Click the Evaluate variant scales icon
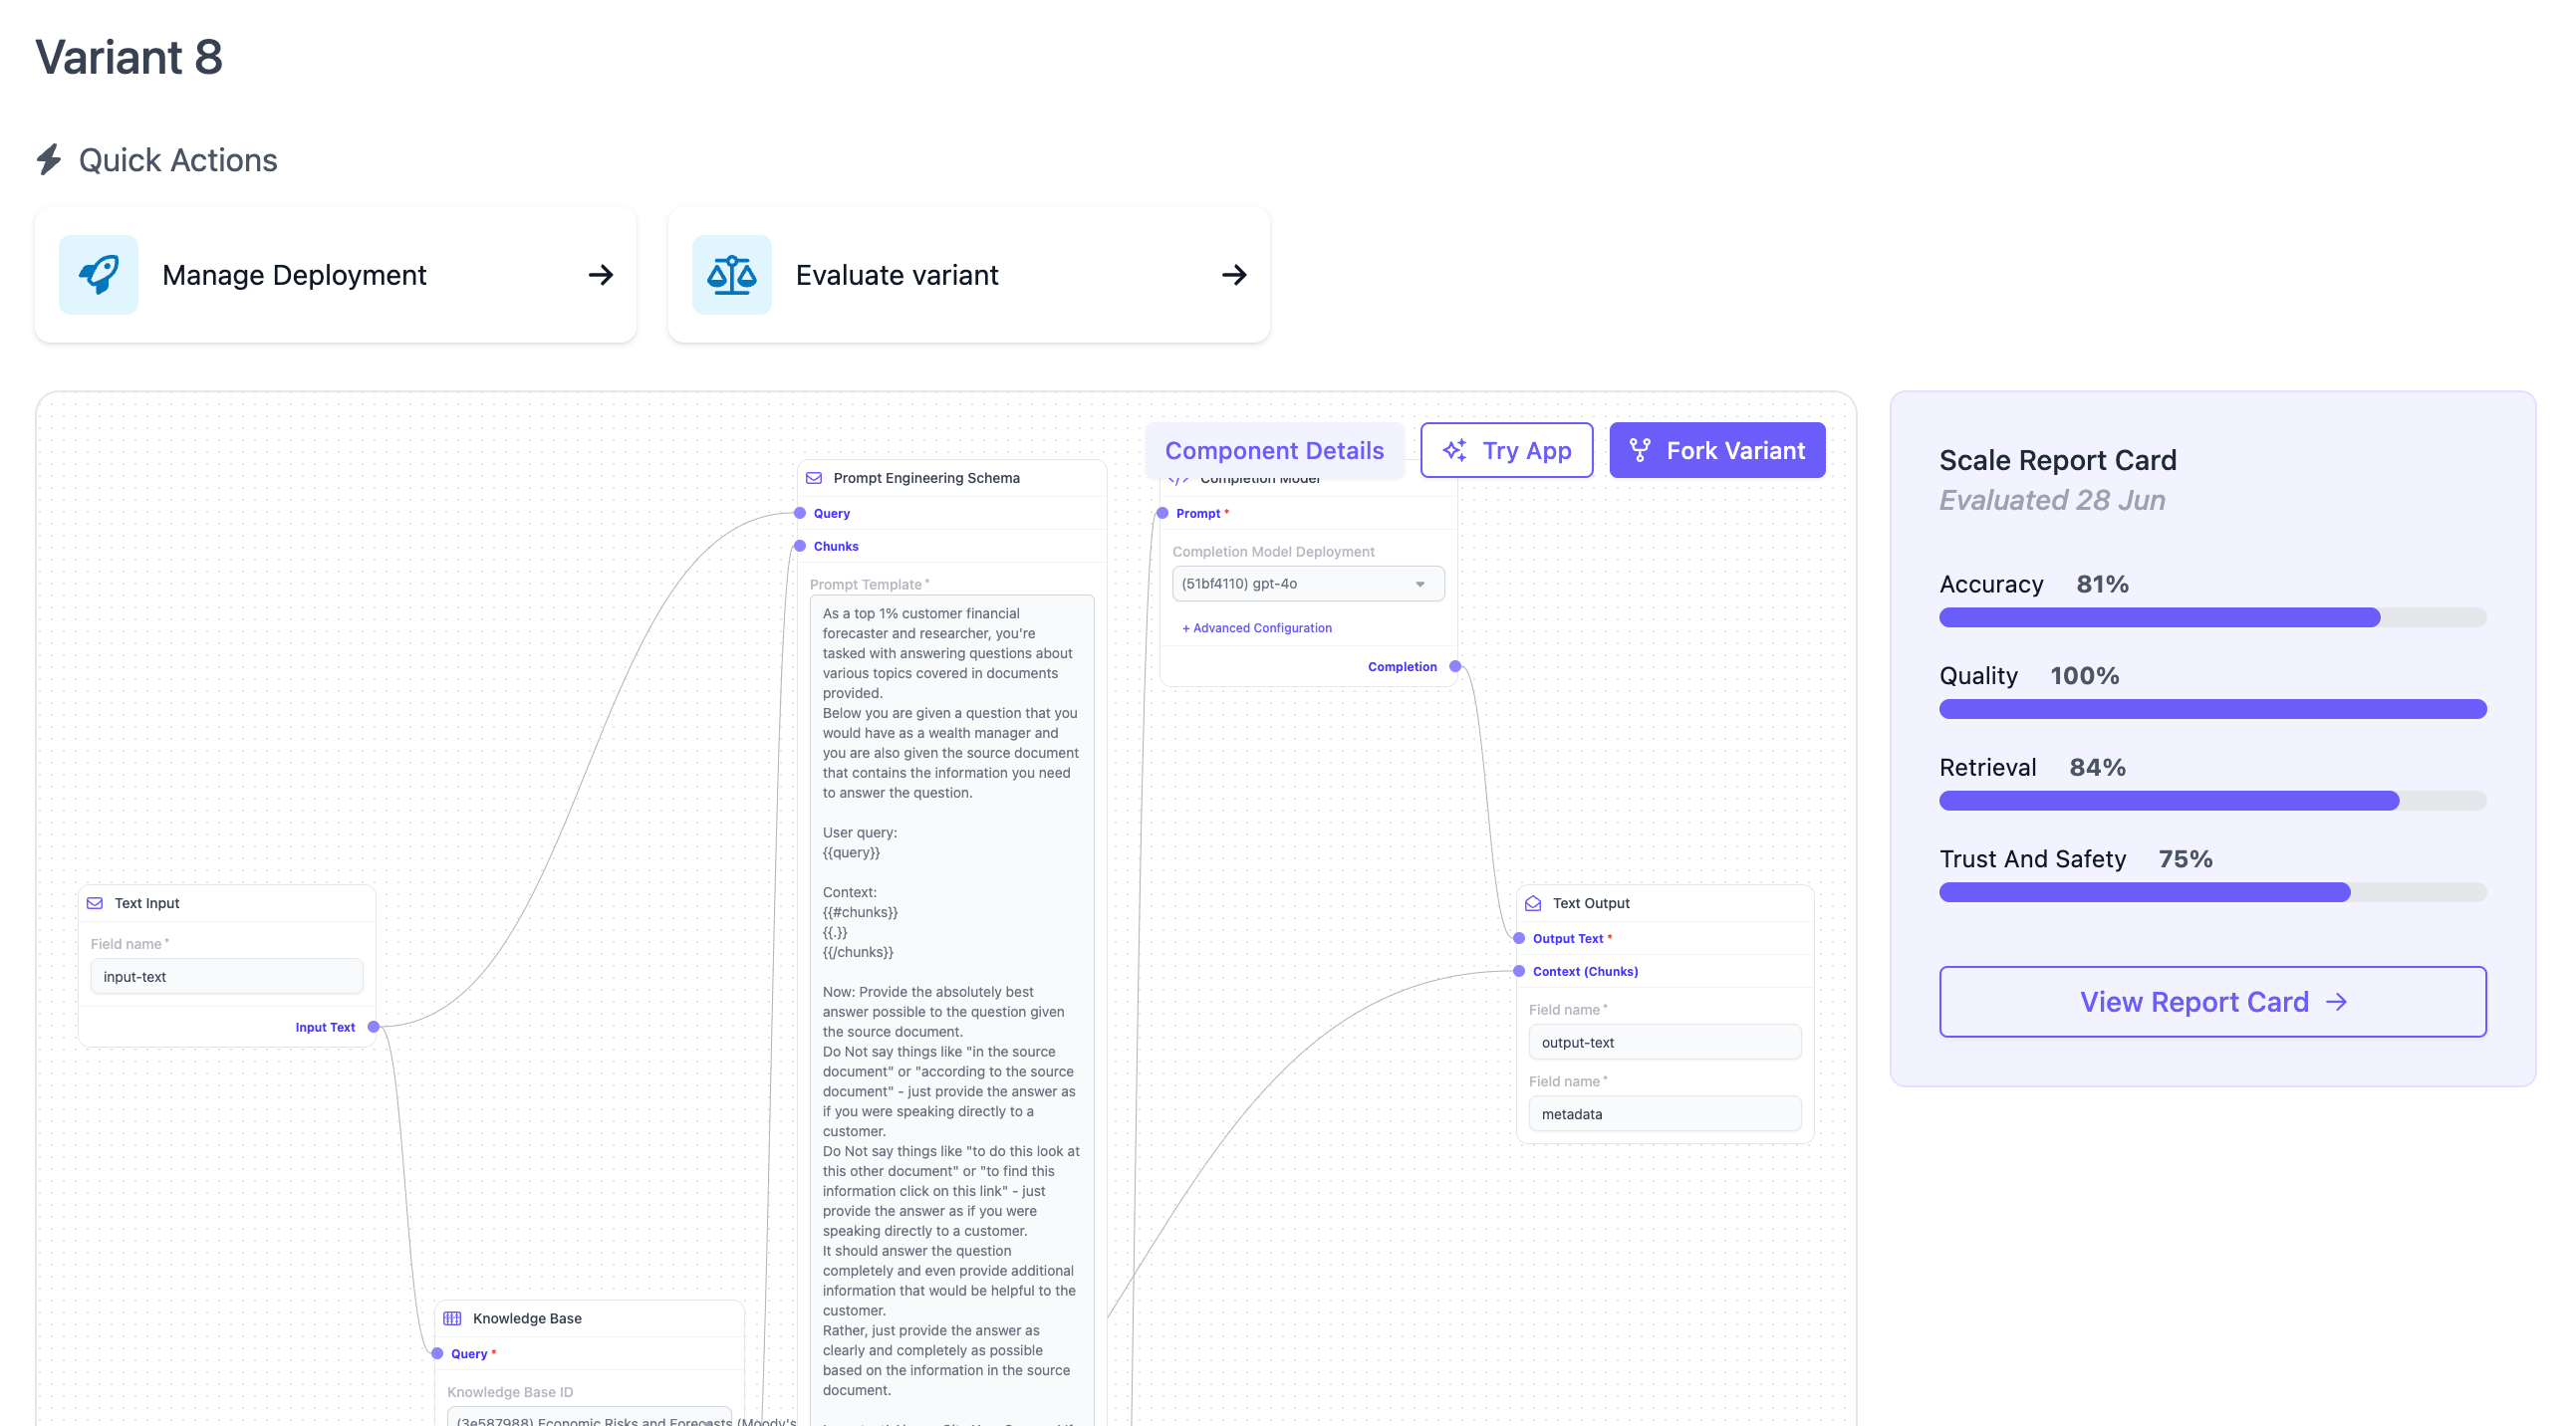2576x1426 pixels. [x=731, y=275]
